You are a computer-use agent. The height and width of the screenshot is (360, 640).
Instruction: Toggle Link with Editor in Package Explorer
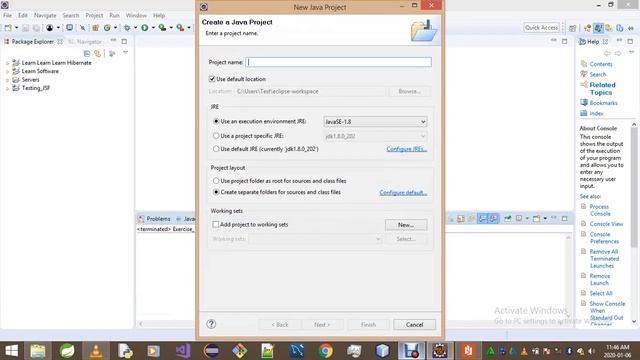(98, 53)
